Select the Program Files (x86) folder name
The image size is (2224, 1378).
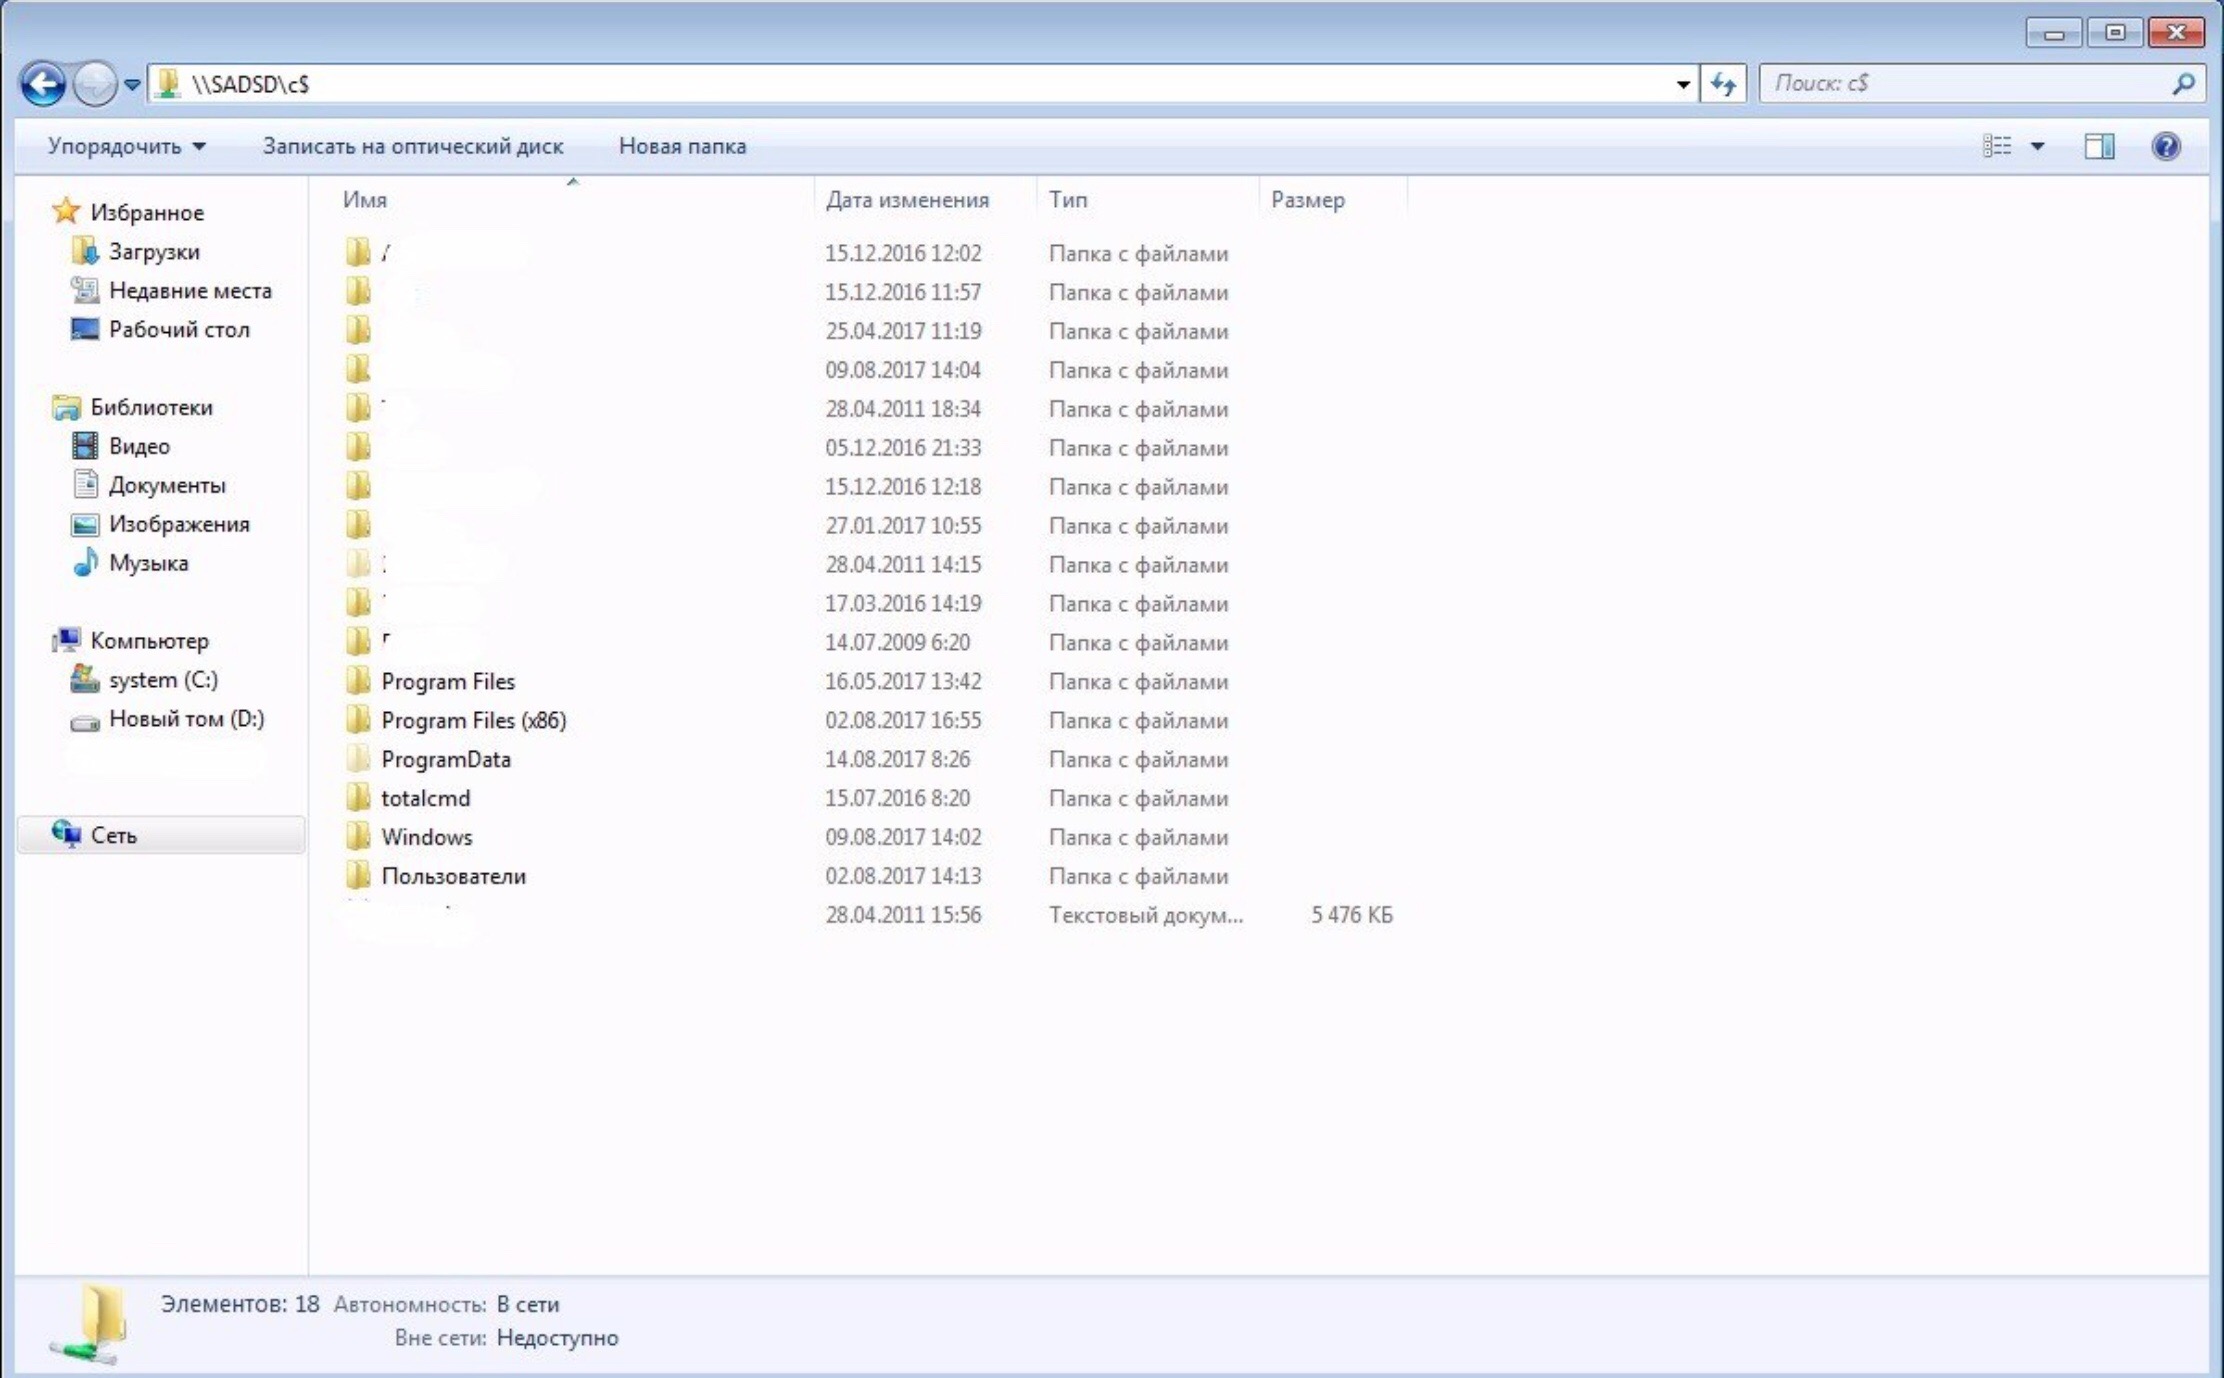[x=474, y=720]
